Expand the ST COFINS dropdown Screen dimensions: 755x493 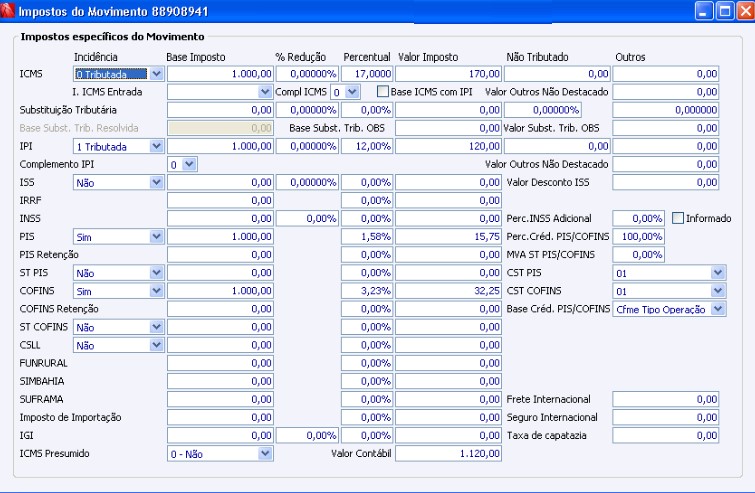156,327
